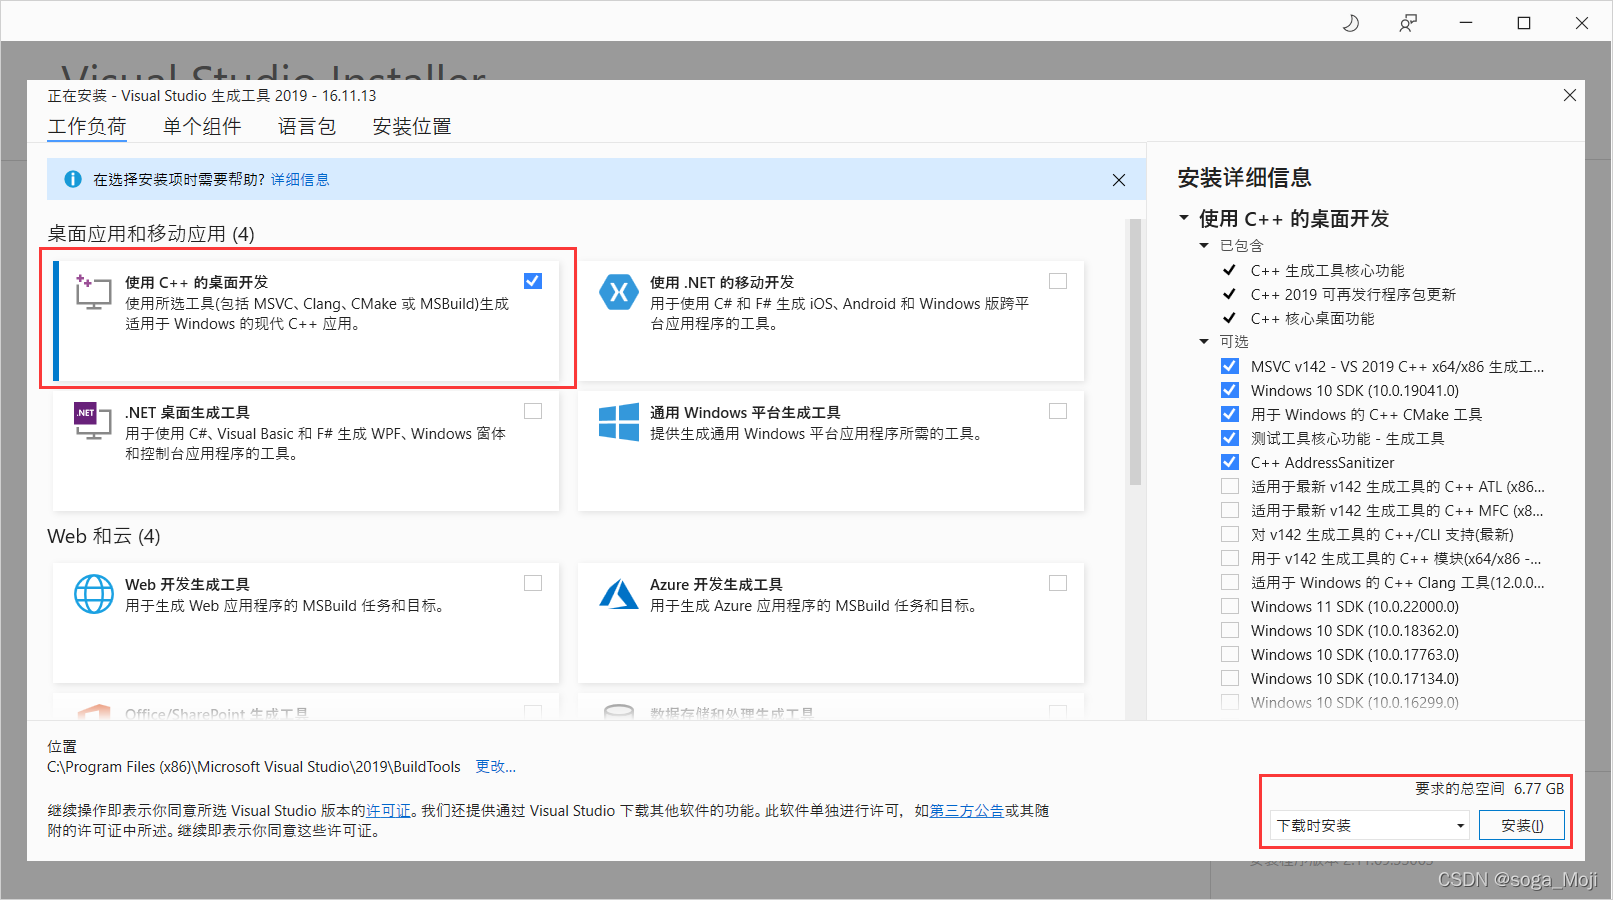
Task: Click the blue info icon in help banner
Action: 73,179
